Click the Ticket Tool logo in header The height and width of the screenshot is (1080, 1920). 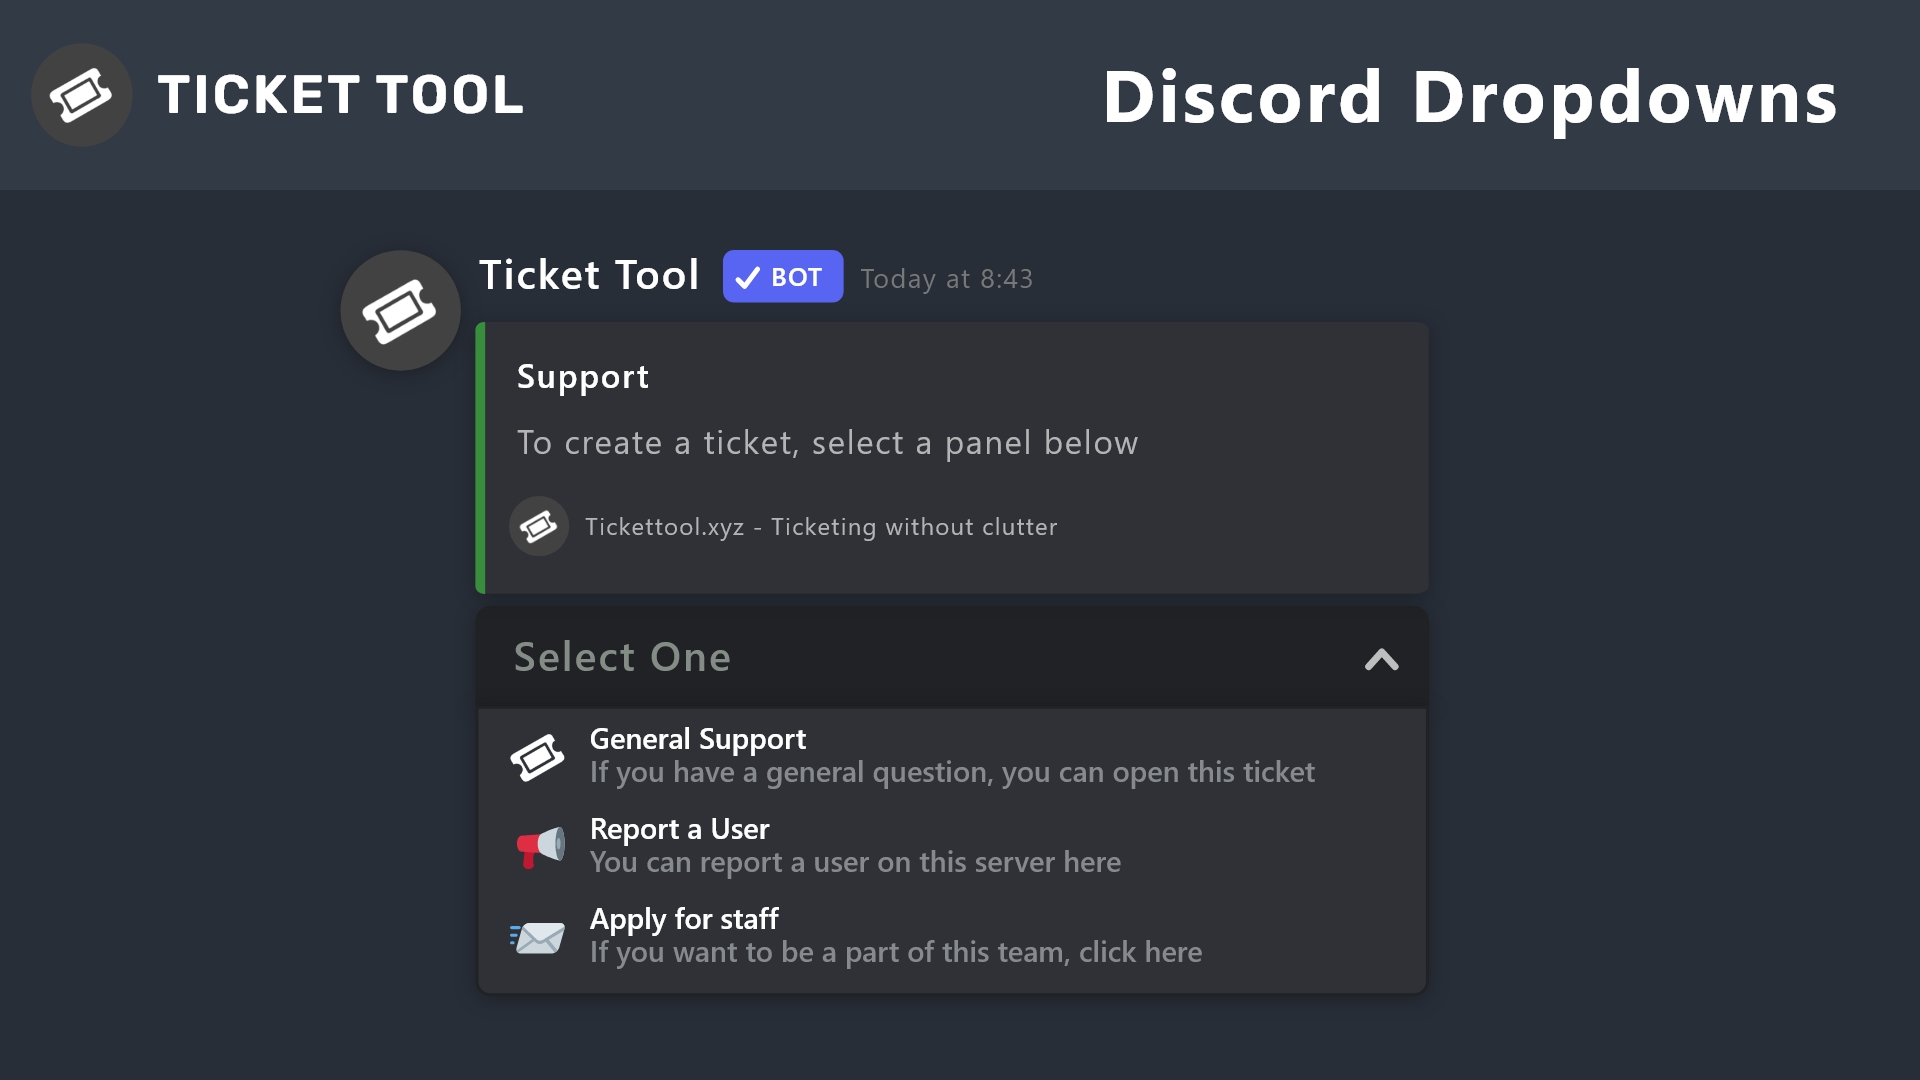[82, 95]
